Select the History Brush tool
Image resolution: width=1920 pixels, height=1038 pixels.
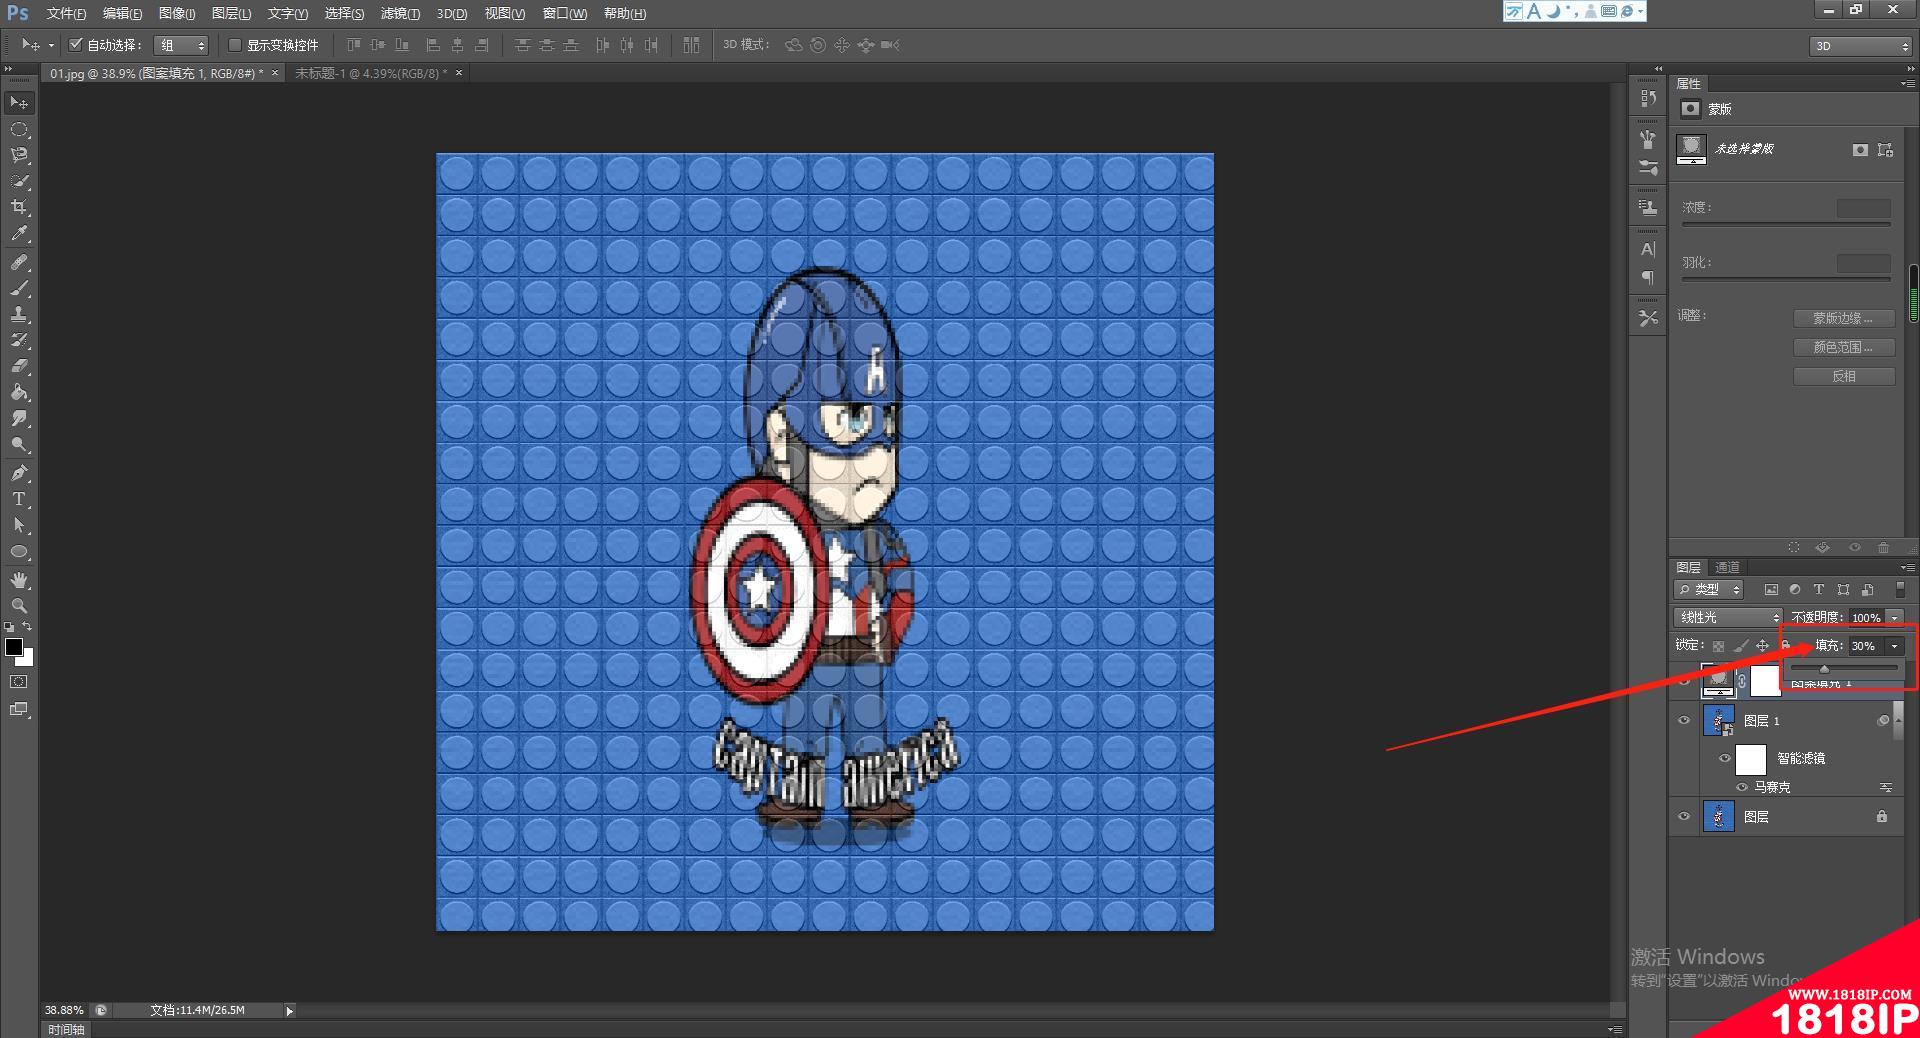[x=19, y=340]
